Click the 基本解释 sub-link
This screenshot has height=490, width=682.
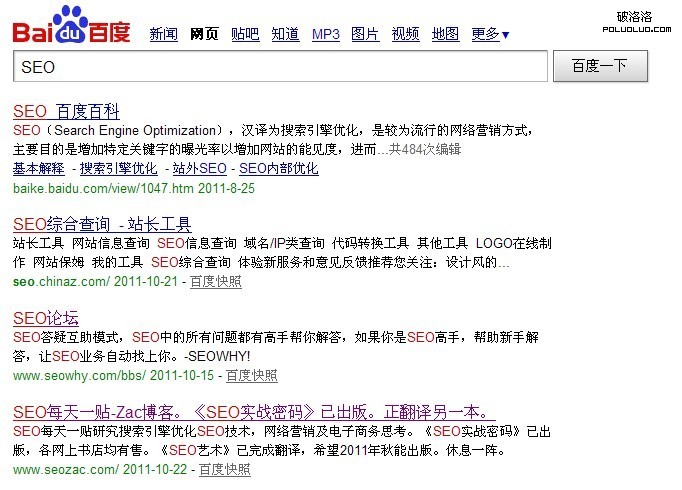(39, 168)
